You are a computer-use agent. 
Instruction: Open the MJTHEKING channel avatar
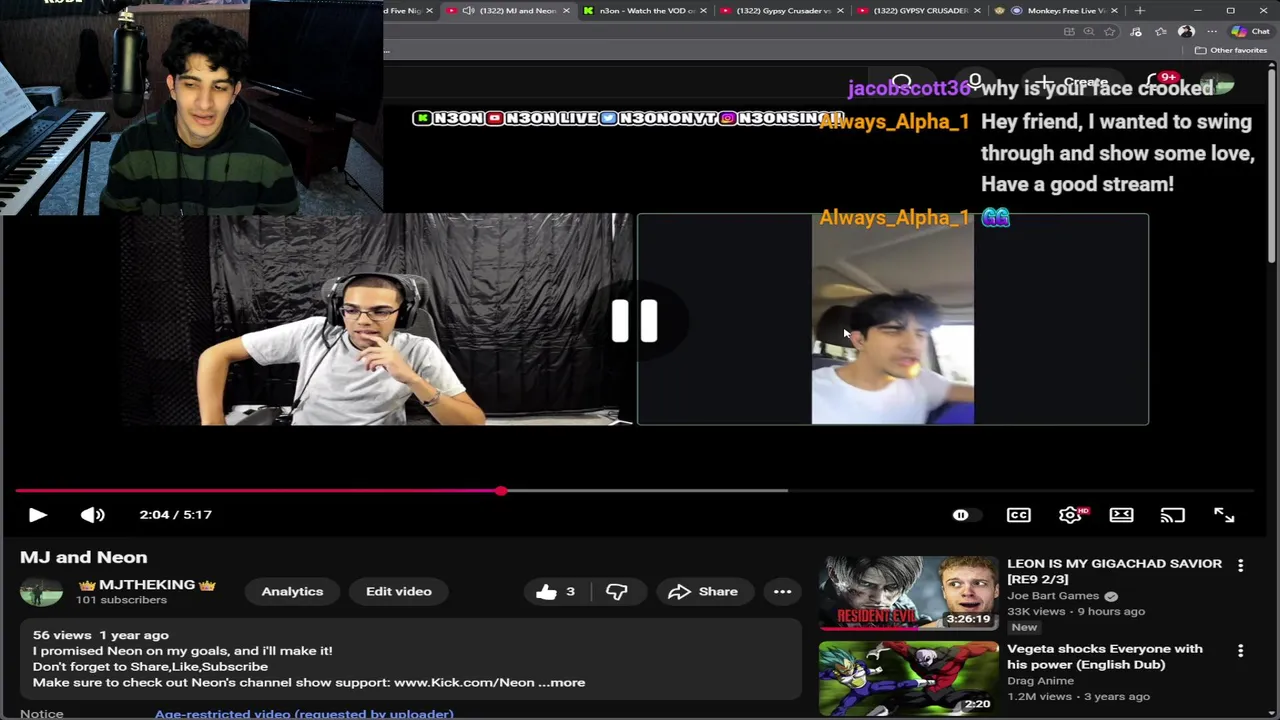(x=41, y=592)
